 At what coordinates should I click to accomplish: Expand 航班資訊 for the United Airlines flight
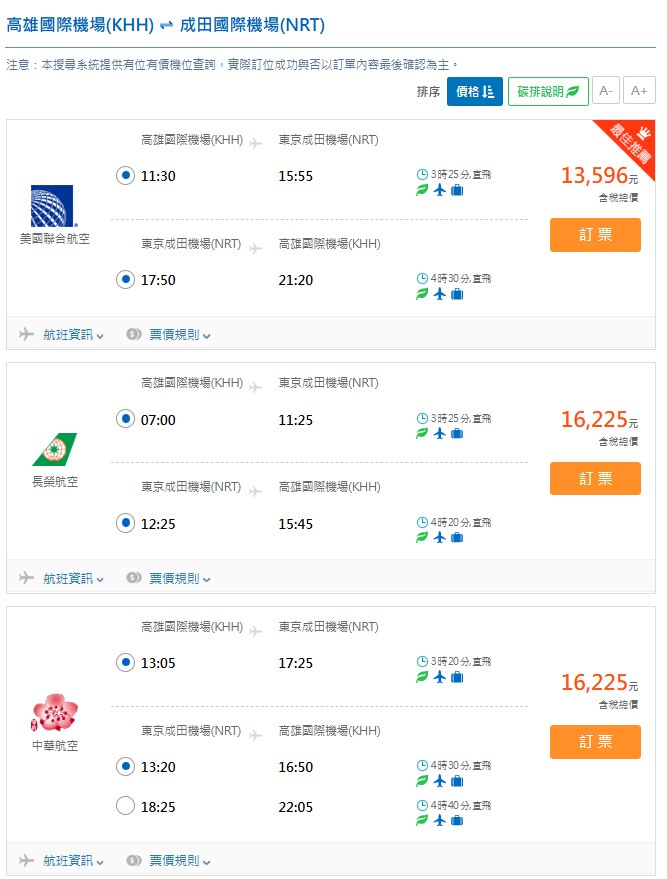(73, 335)
